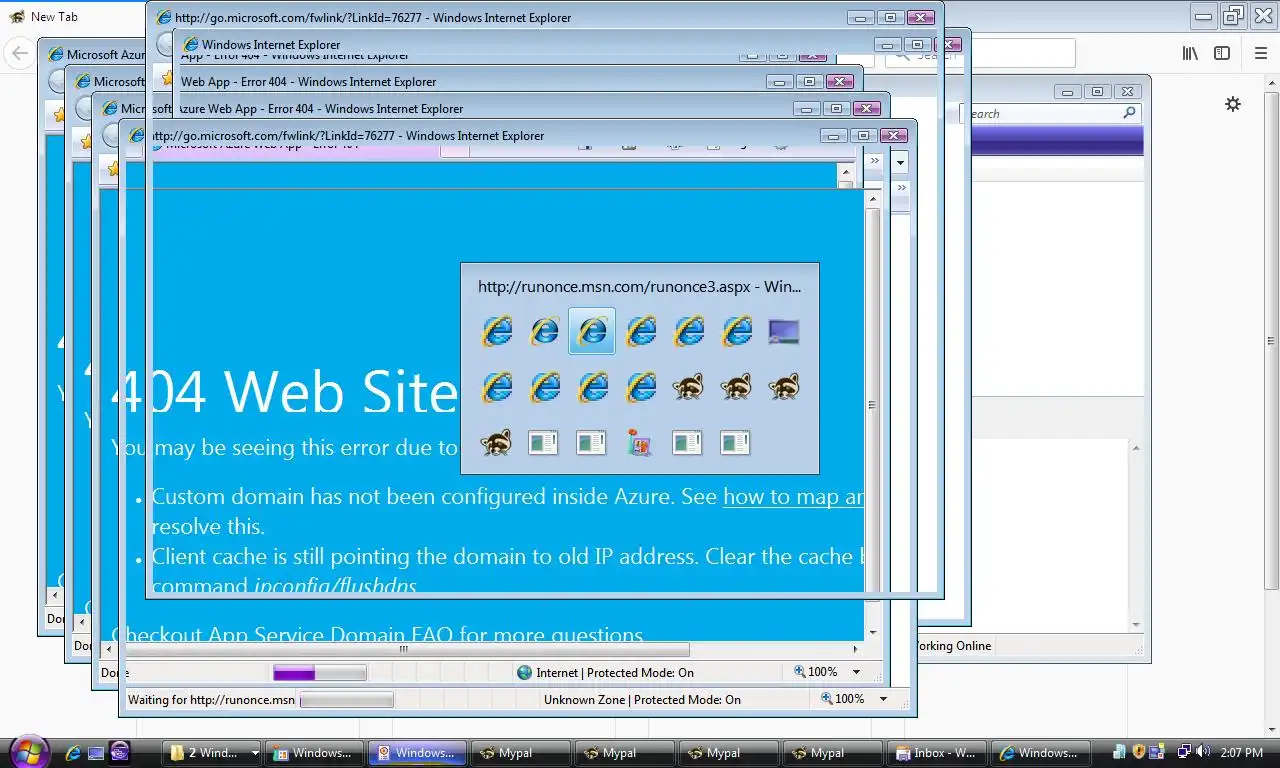
Task: Click the magnifier zoom icon beside the Done status bar's 100%
Action: click(800, 672)
